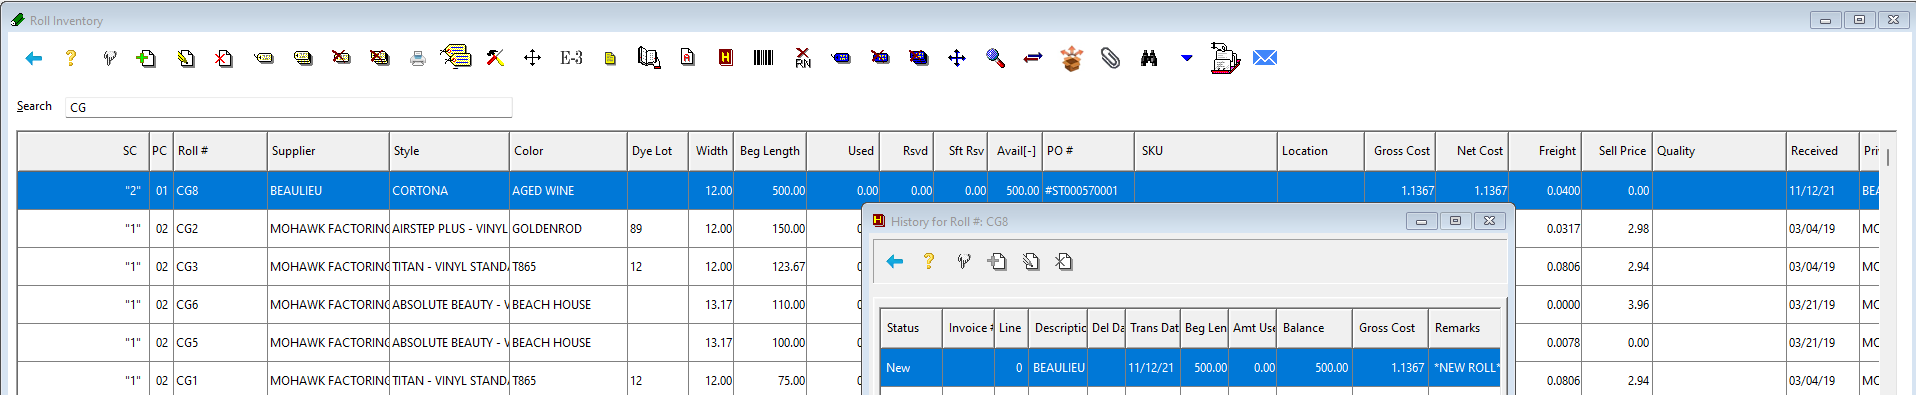The image size is (1916, 395).
Task: Click the crossed-out stacked yellow tags icon
Action: point(380,59)
